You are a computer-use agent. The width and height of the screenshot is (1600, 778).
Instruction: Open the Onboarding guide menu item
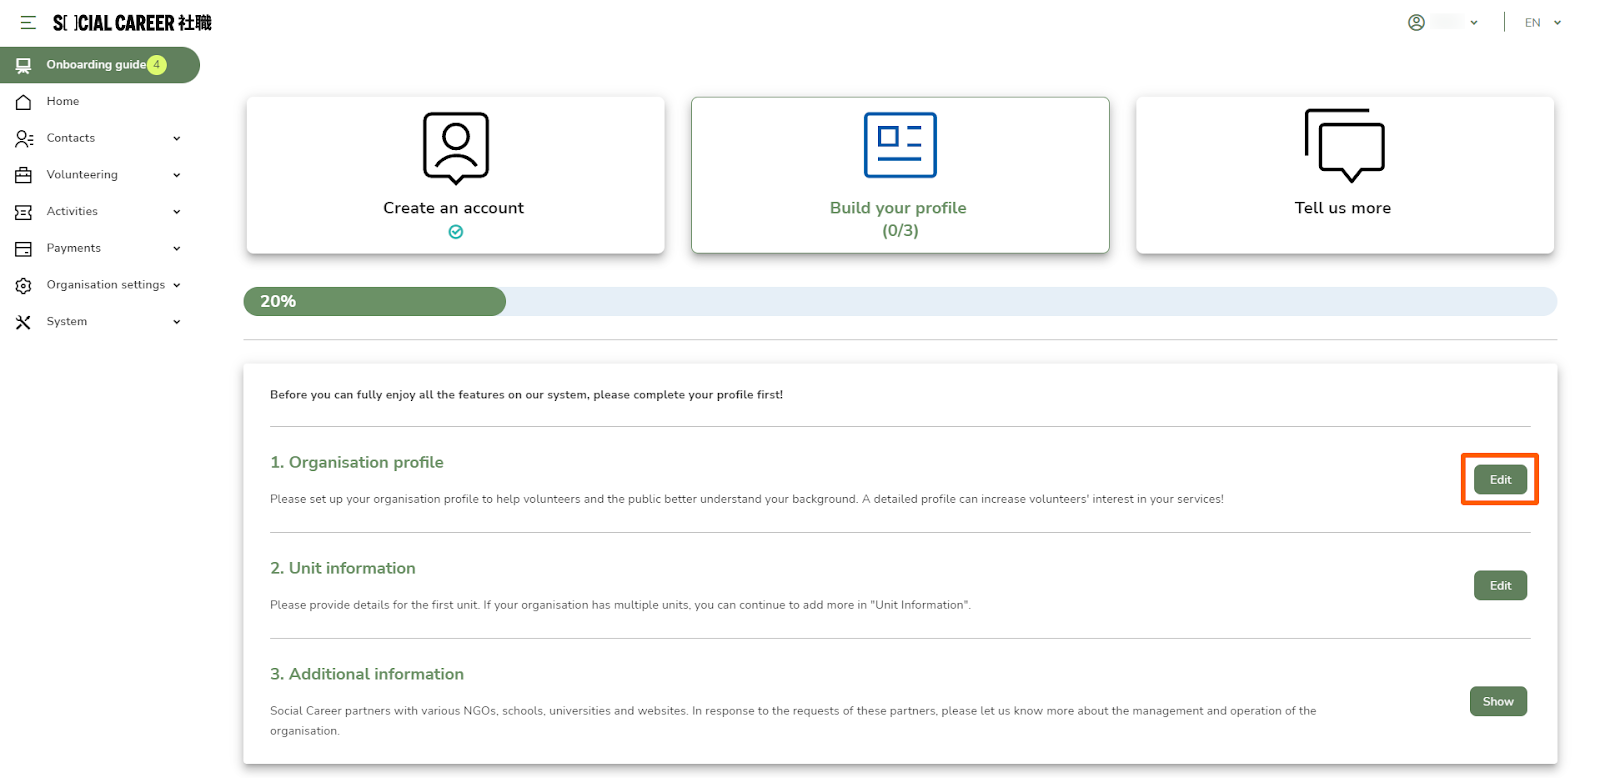pyautogui.click(x=100, y=65)
